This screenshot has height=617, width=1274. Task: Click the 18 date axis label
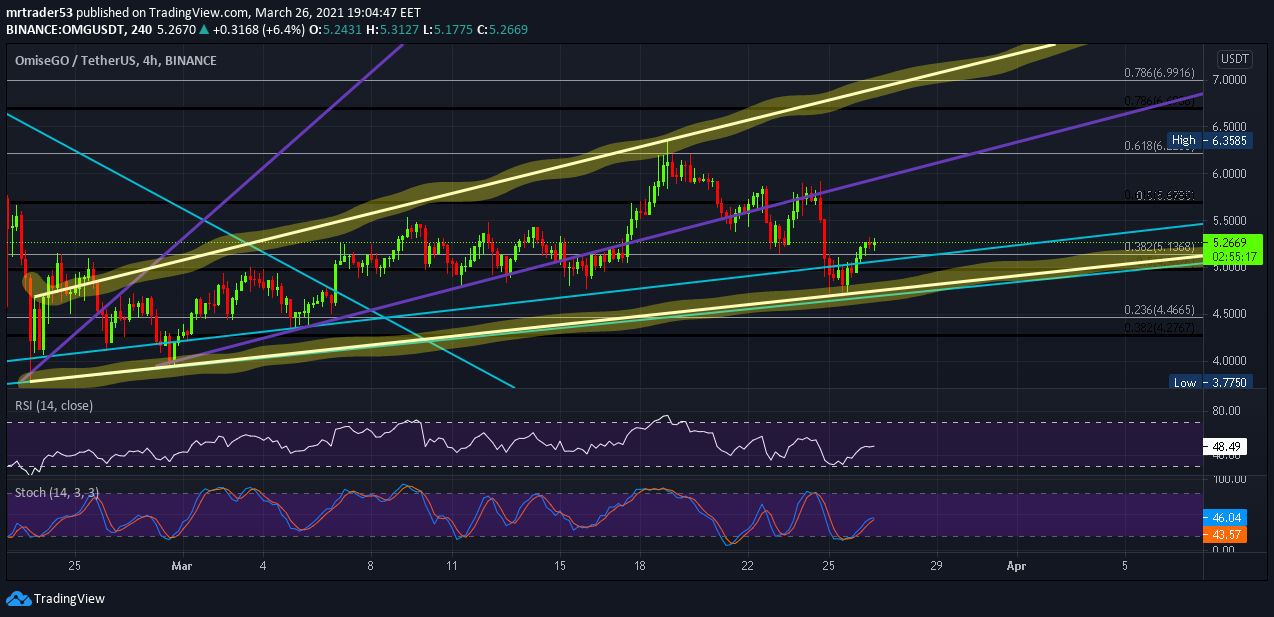point(640,566)
